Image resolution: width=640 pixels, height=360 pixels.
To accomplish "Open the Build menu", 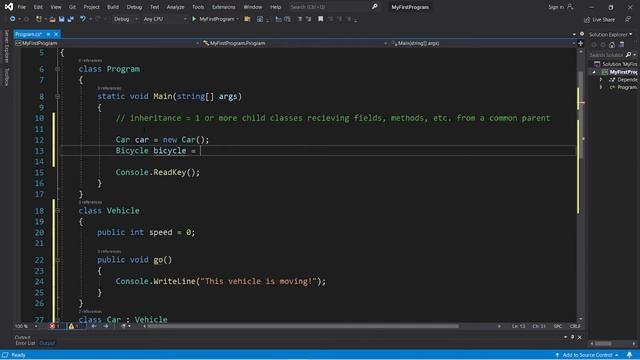I will point(113,7).
